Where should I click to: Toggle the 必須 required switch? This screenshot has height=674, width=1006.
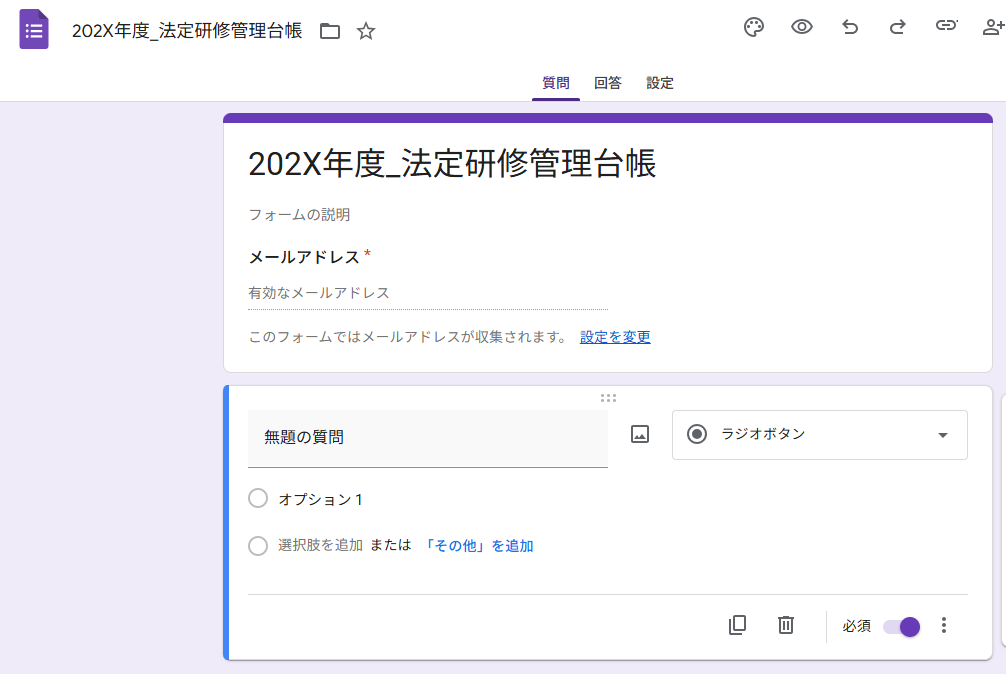click(901, 626)
